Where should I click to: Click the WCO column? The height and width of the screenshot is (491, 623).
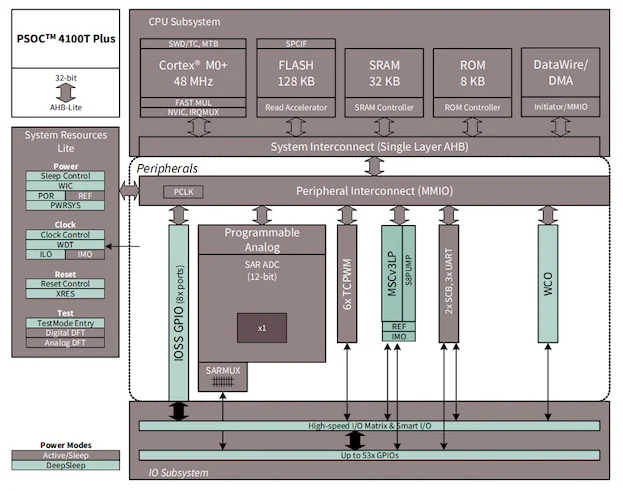pyautogui.click(x=548, y=284)
